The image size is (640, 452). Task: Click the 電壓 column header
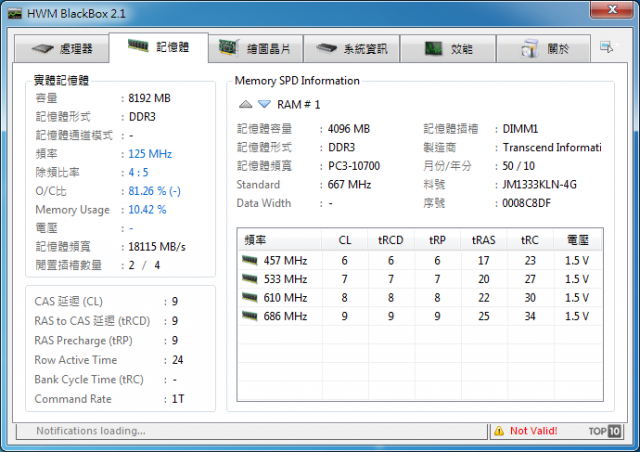[x=578, y=240]
